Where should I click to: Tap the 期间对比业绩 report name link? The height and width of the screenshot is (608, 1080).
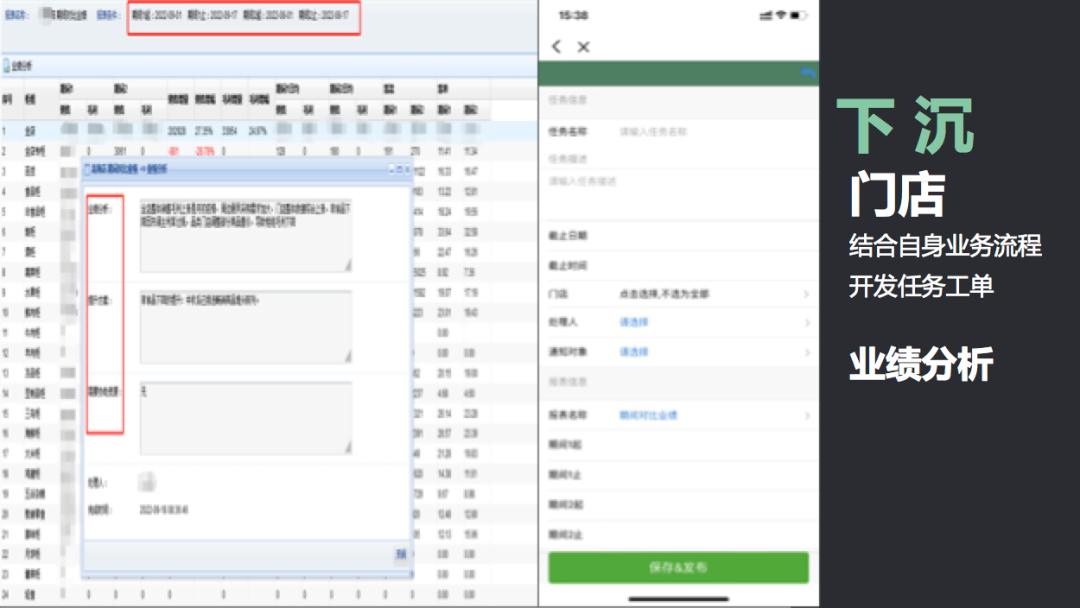click(648, 415)
